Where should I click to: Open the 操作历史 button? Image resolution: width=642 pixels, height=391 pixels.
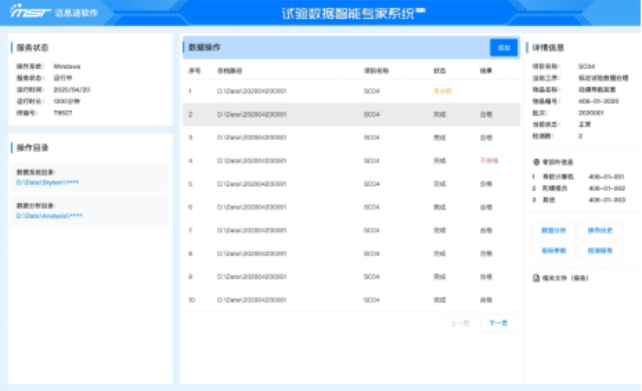coord(600,231)
